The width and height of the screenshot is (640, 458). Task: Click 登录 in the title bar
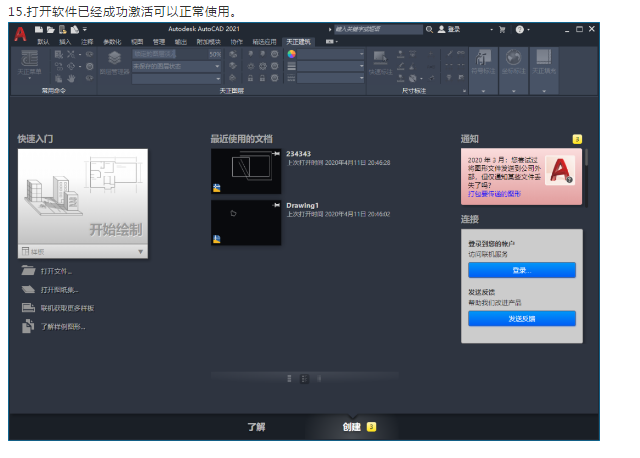[x=454, y=29]
